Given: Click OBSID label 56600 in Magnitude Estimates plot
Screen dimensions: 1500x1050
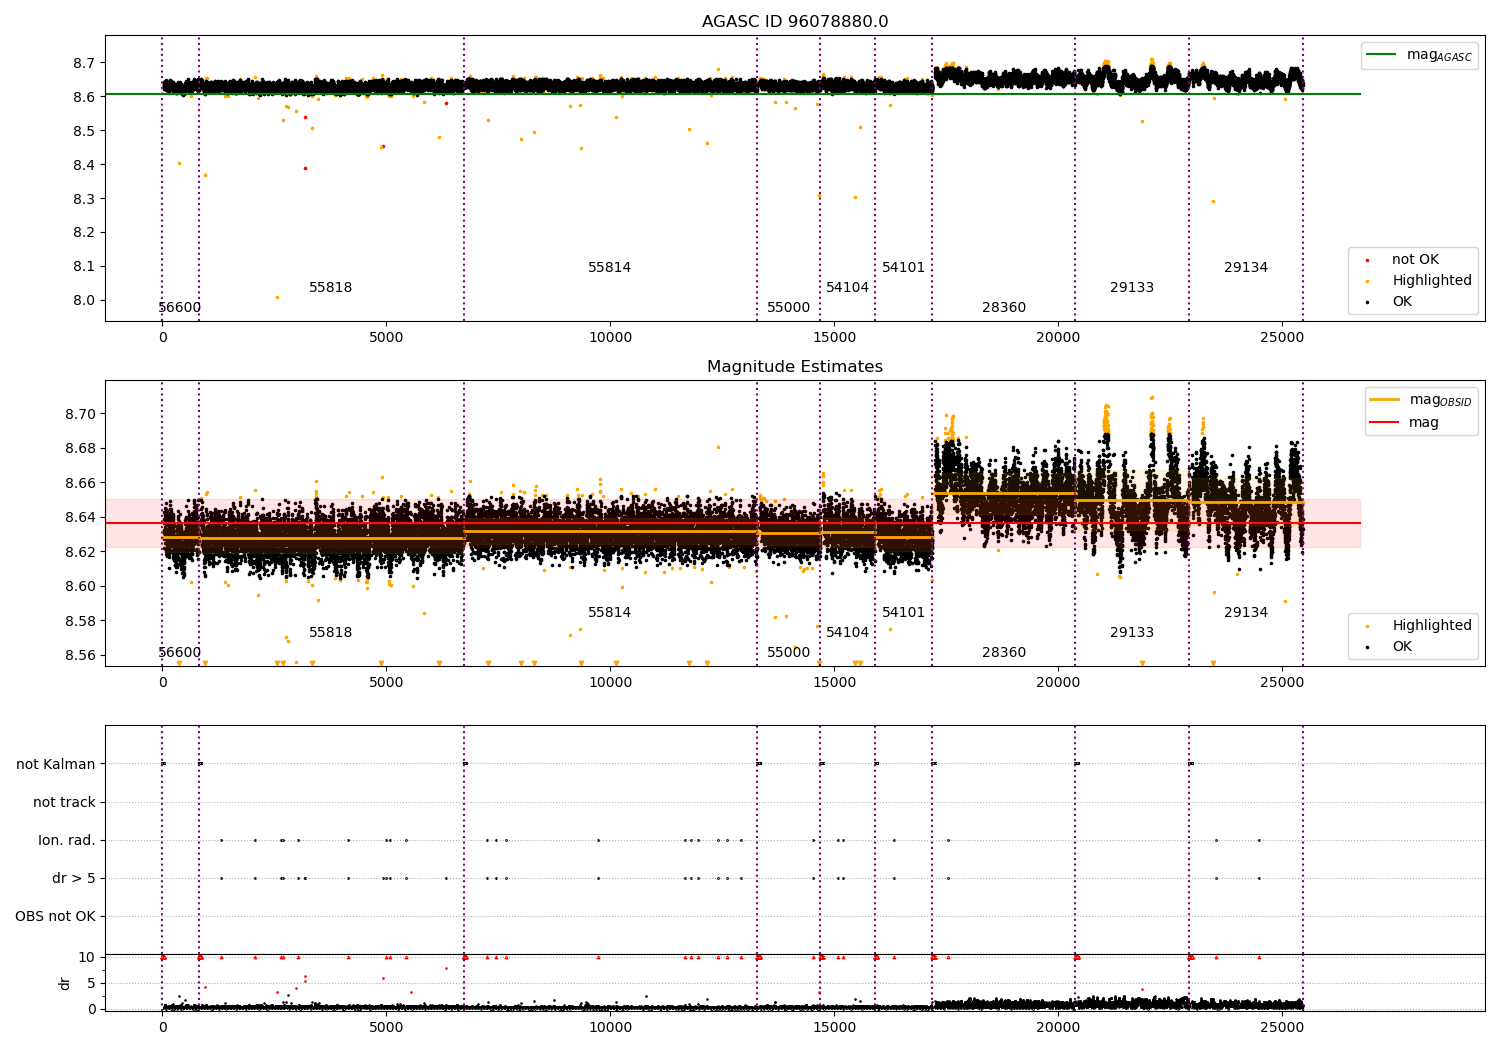Looking at the screenshot, I should pos(180,652).
